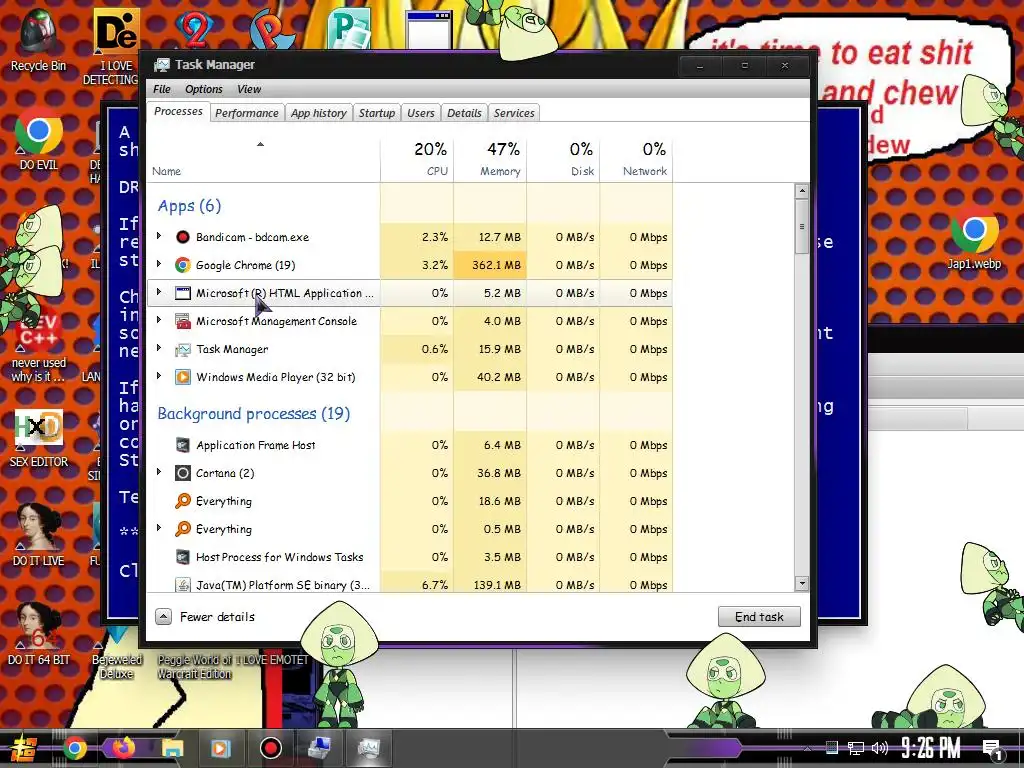The height and width of the screenshot is (768, 1024).
Task: Click the Task Manager process row icon
Action: tap(183, 349)
